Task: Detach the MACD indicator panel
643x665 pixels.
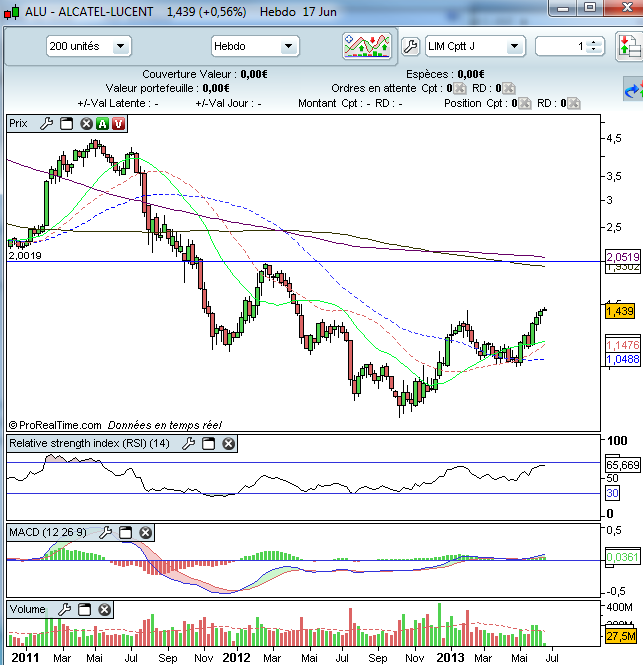Action: [x=125, y=533]
